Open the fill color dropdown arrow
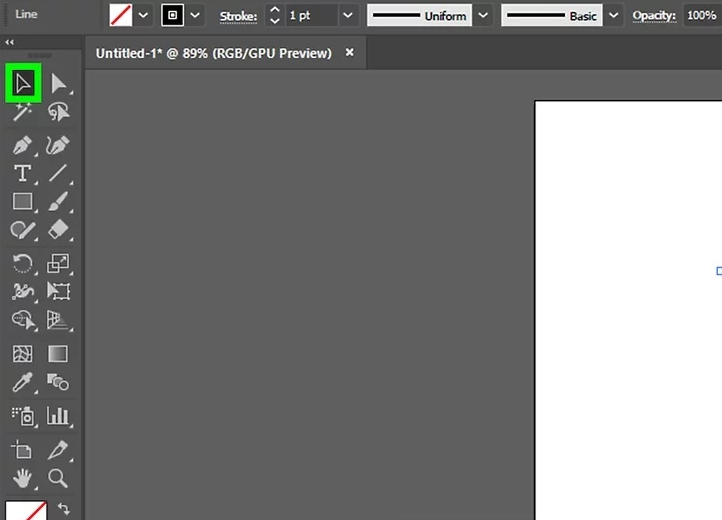The width and height of the screenshot is (722, 520). 143,15
